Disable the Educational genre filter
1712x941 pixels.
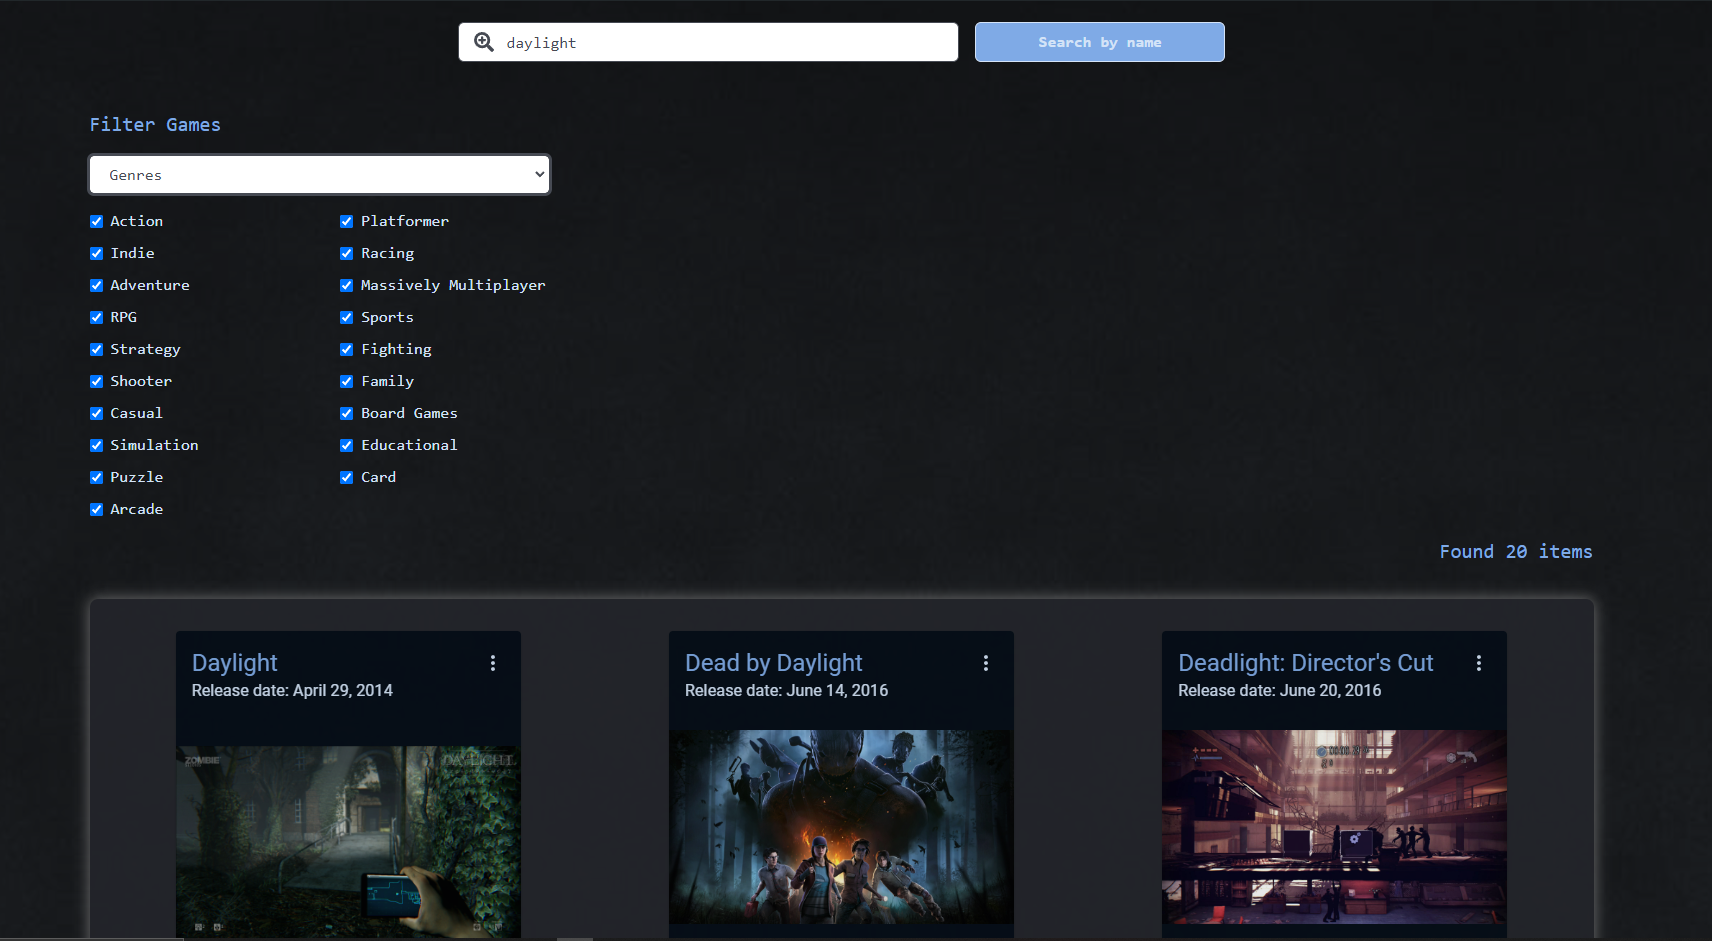tap(347, 446)
